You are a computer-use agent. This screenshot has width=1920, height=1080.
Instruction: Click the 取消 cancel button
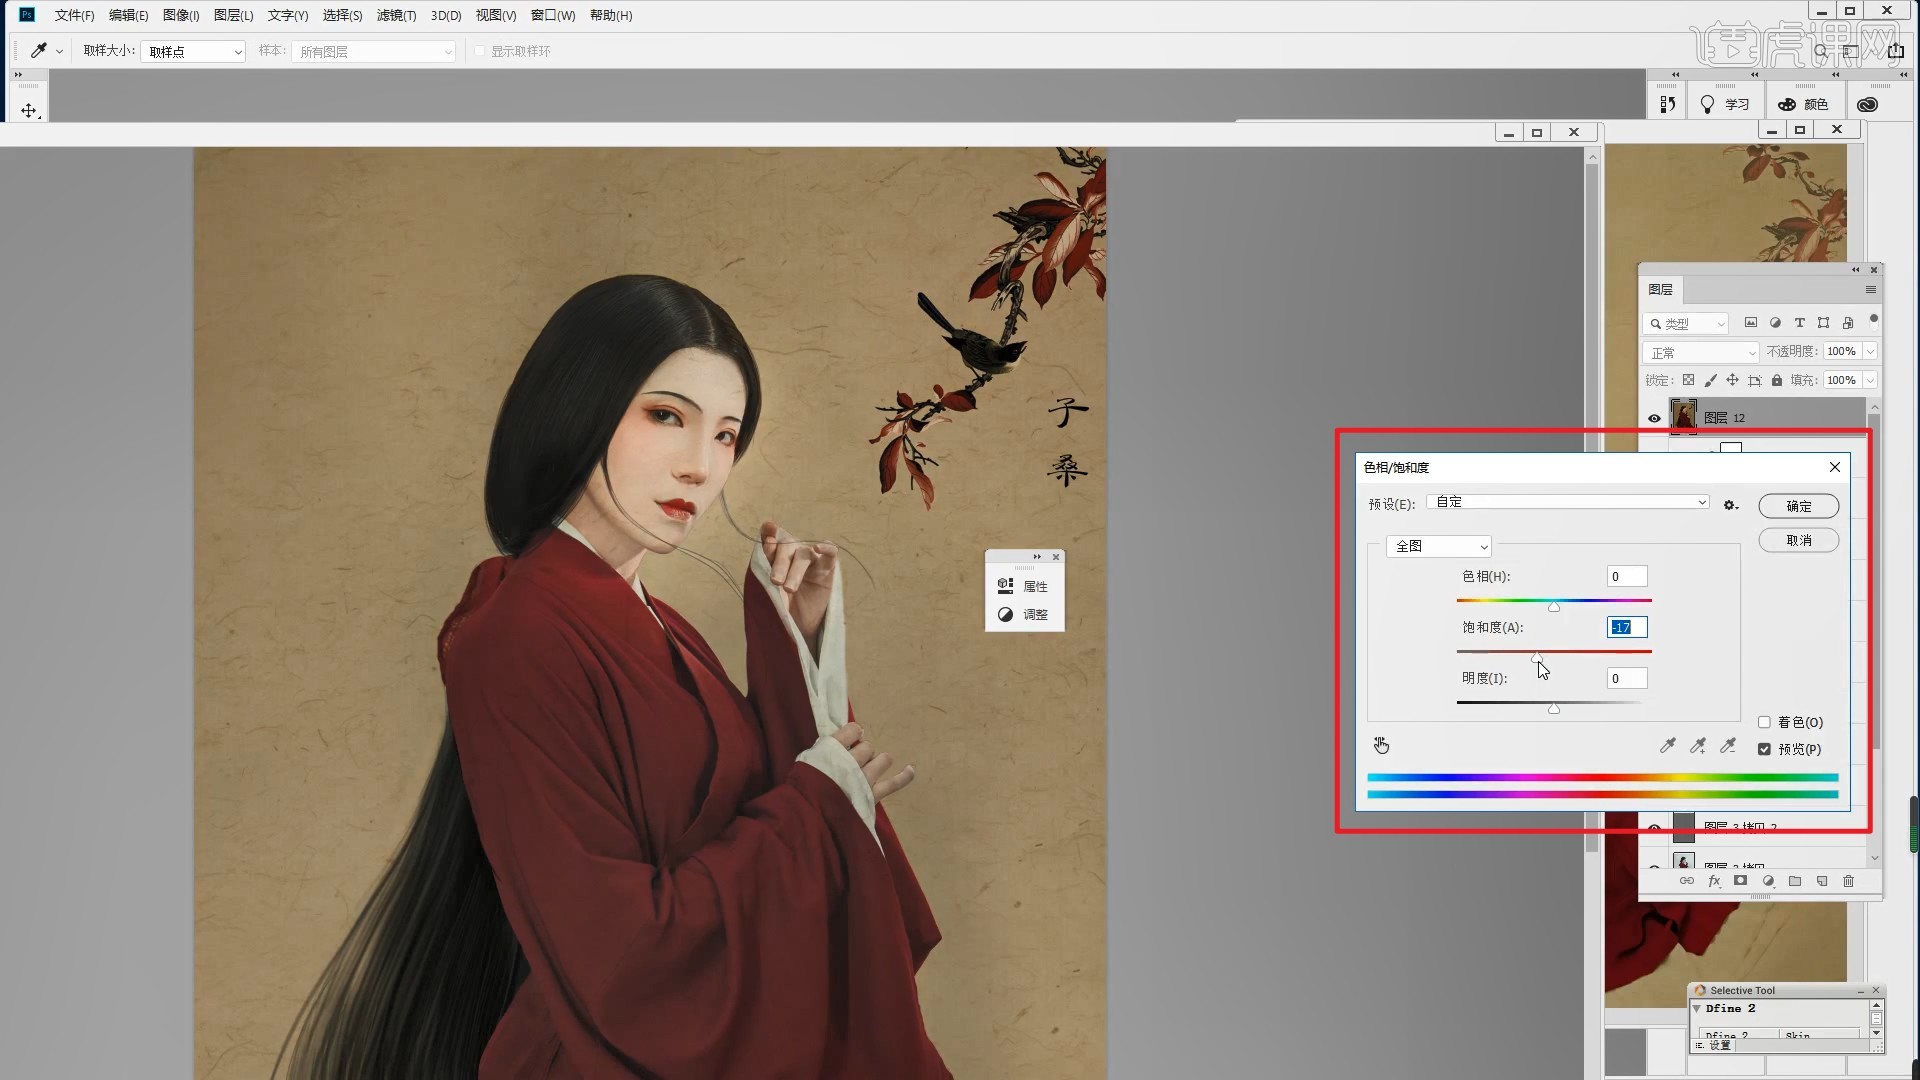1798,540
